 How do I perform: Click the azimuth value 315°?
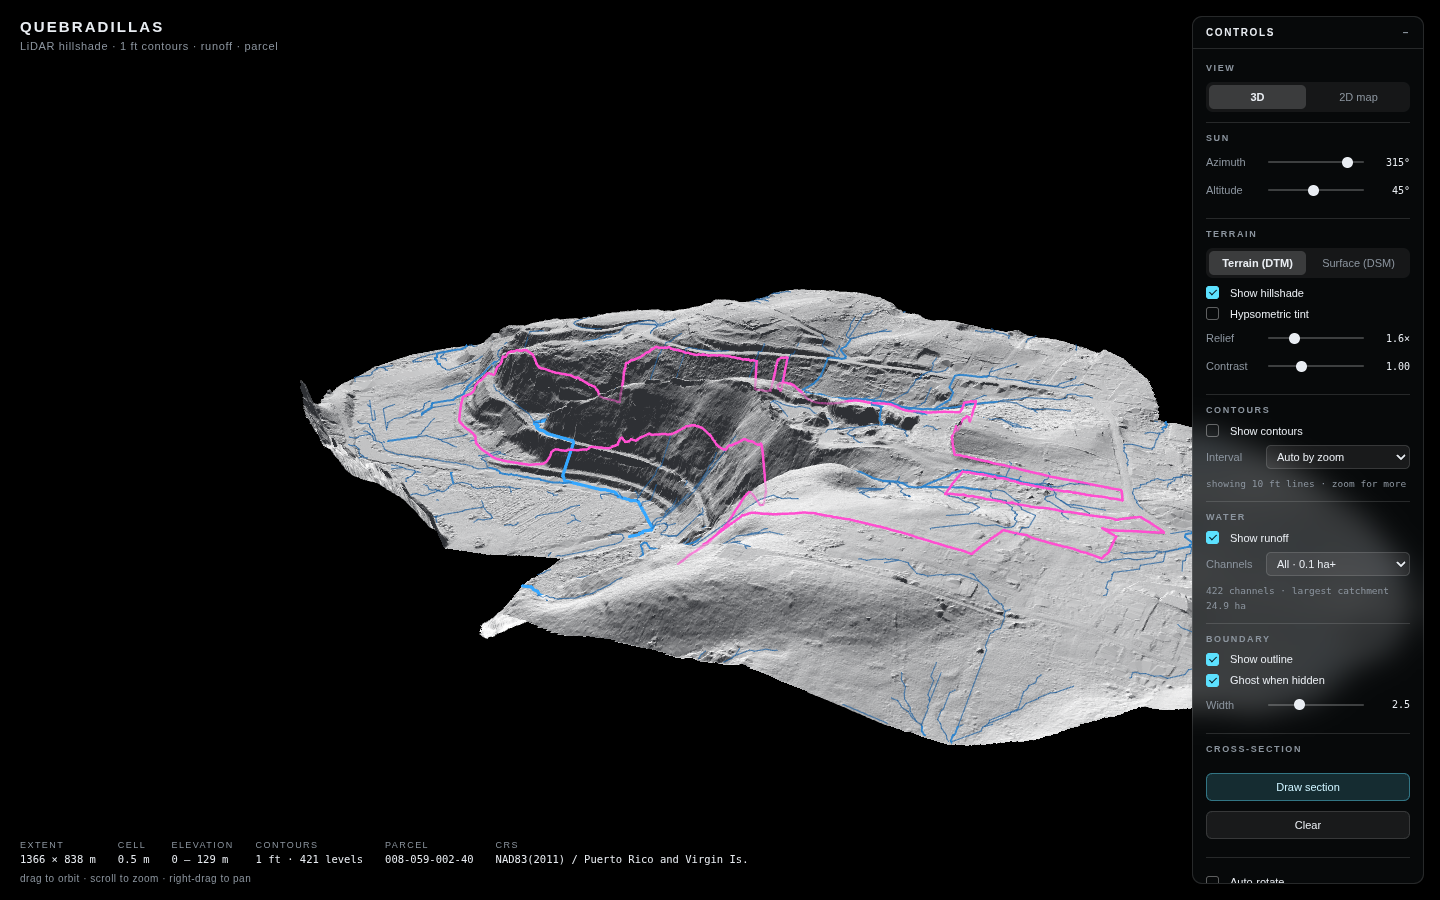pyautogui.click(x=1397, y=162)
